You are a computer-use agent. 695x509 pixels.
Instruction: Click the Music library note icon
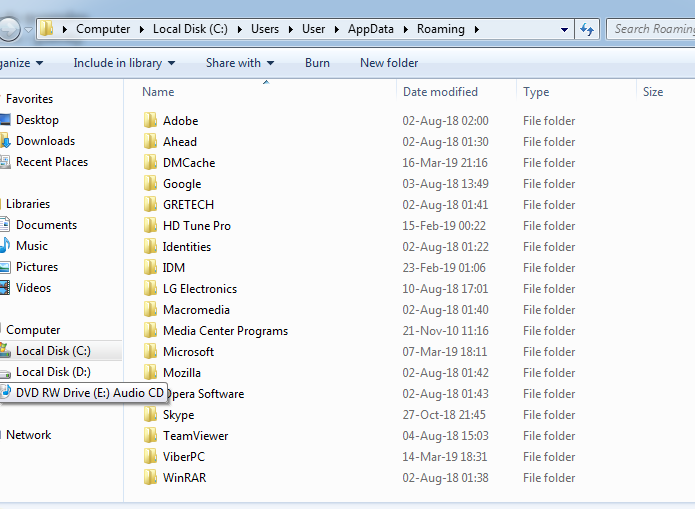pyautogui.click(x=5, y=246)
